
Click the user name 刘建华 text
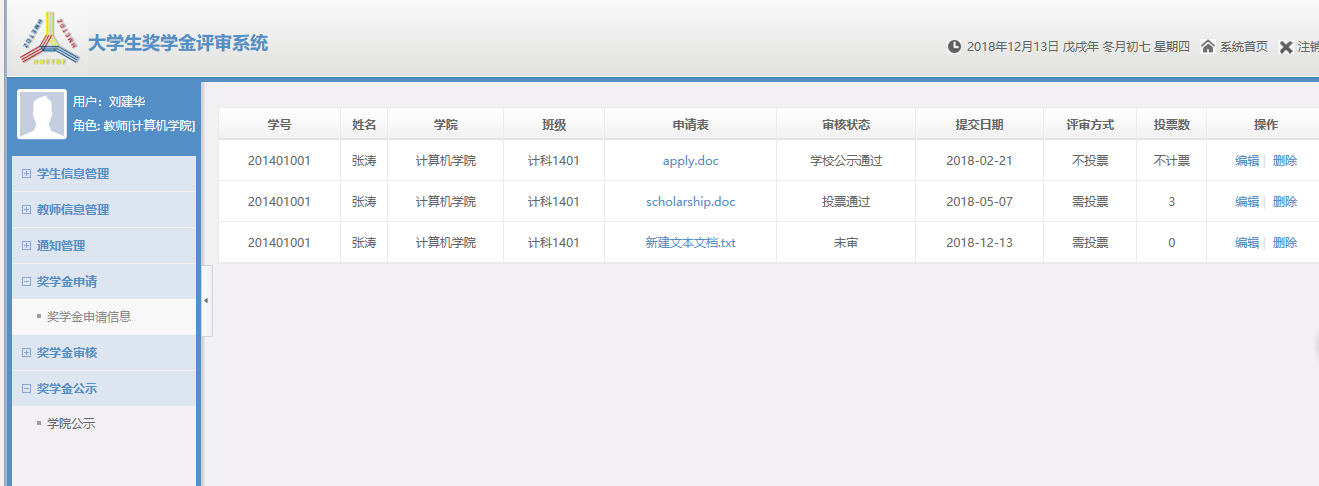[x=127, y=102]
